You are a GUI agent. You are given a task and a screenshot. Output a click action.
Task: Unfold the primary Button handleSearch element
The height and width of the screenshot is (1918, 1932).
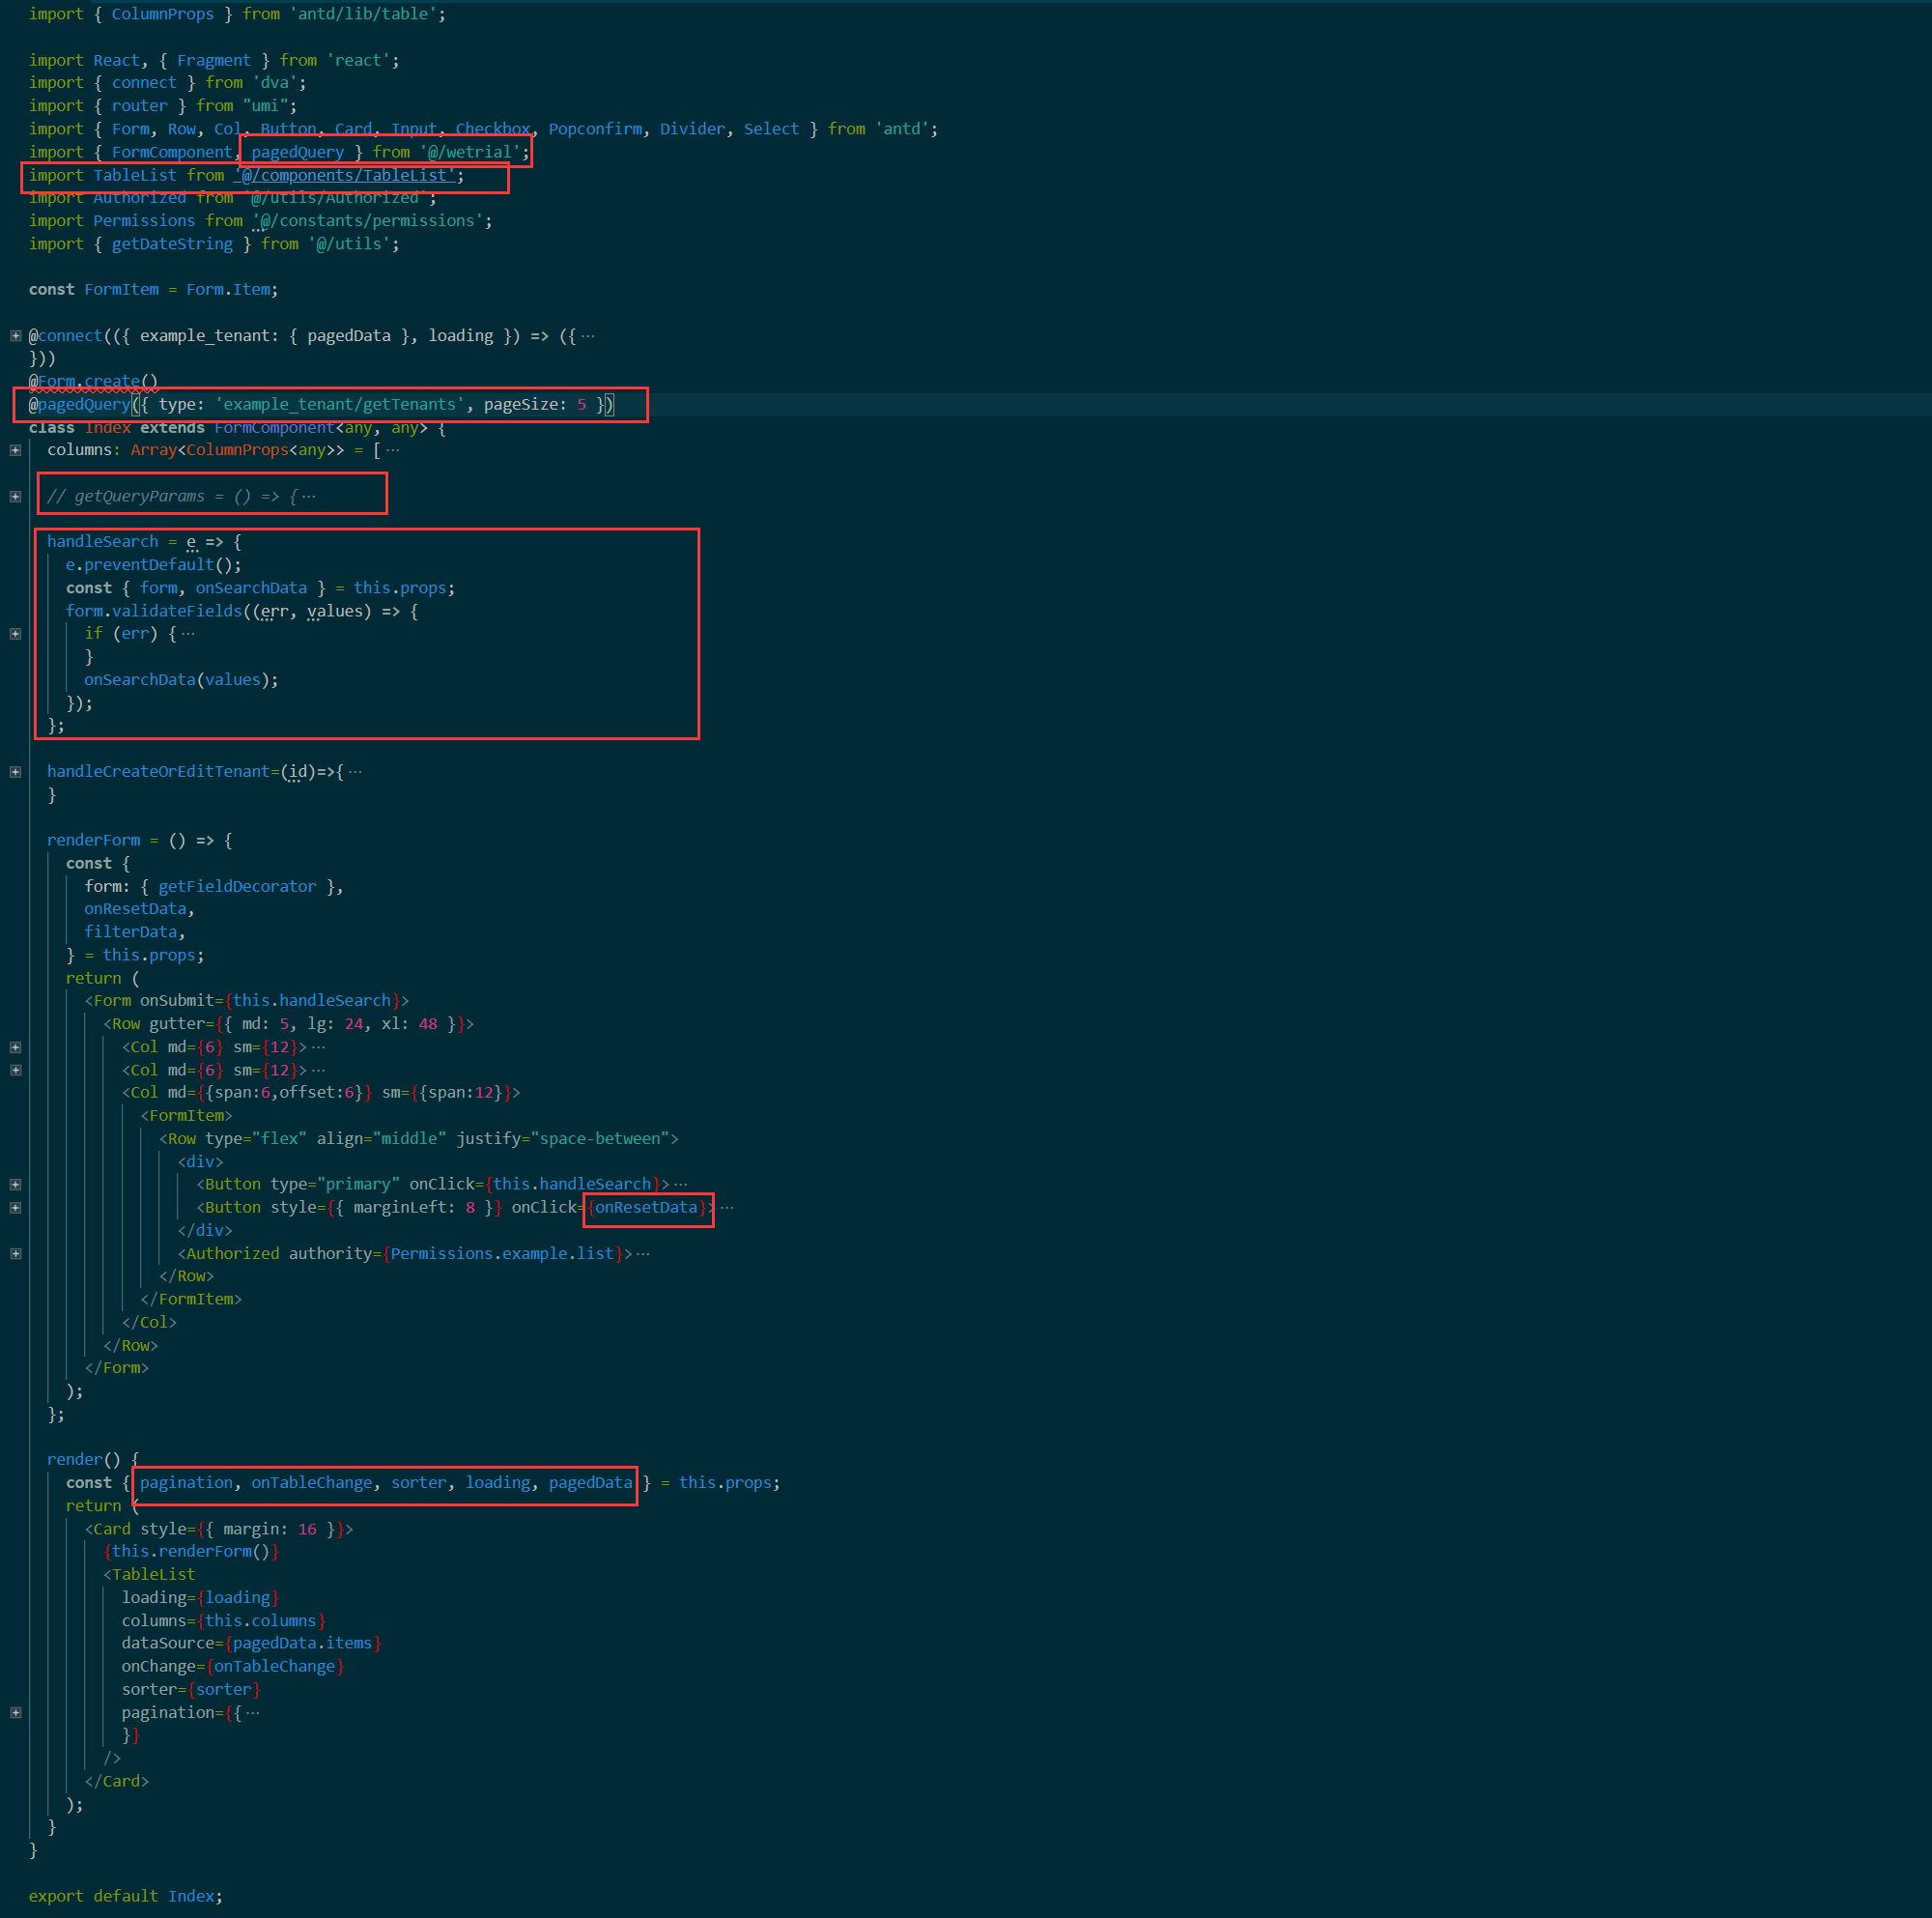tap(16, 1184)
